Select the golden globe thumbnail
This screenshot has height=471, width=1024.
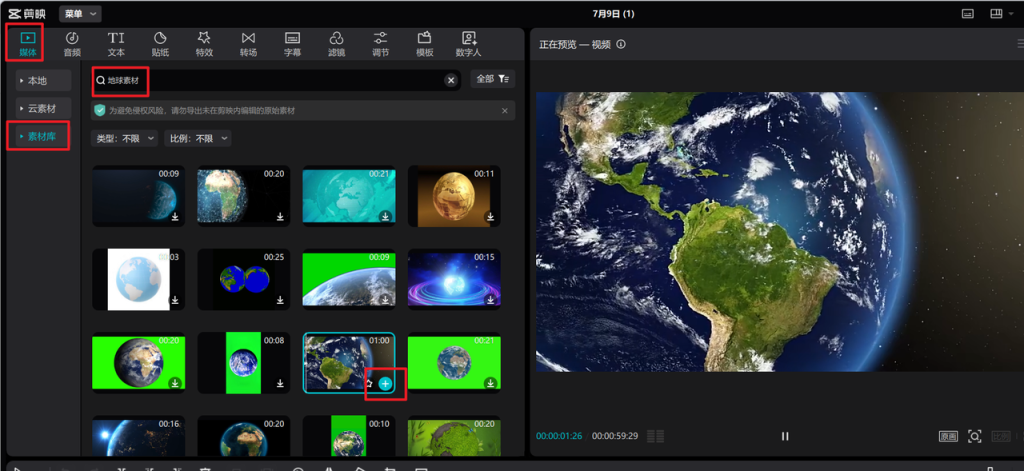click(453, 195)
